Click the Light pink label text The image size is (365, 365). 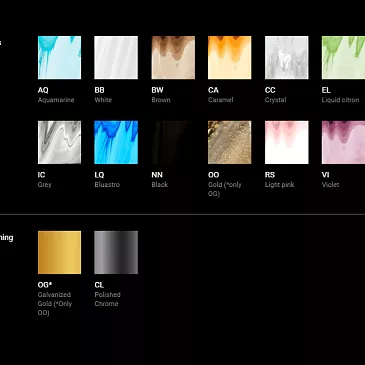[x=279, y=184]
